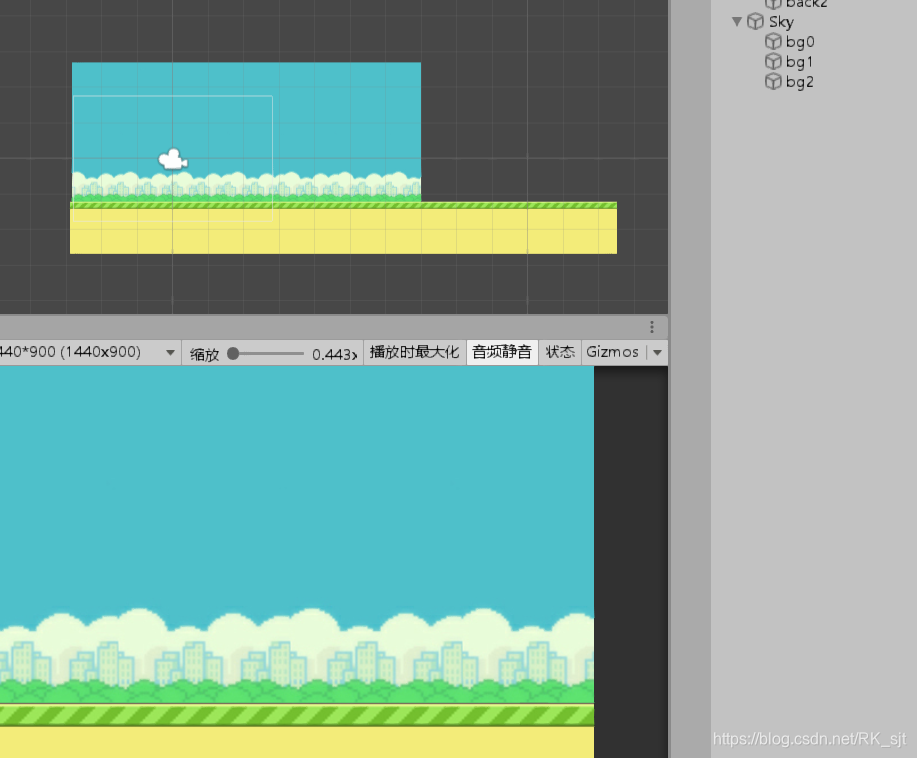917x758 pixels.
Task: Select the back2 object in hierarchy
Action: coord(806,4)
